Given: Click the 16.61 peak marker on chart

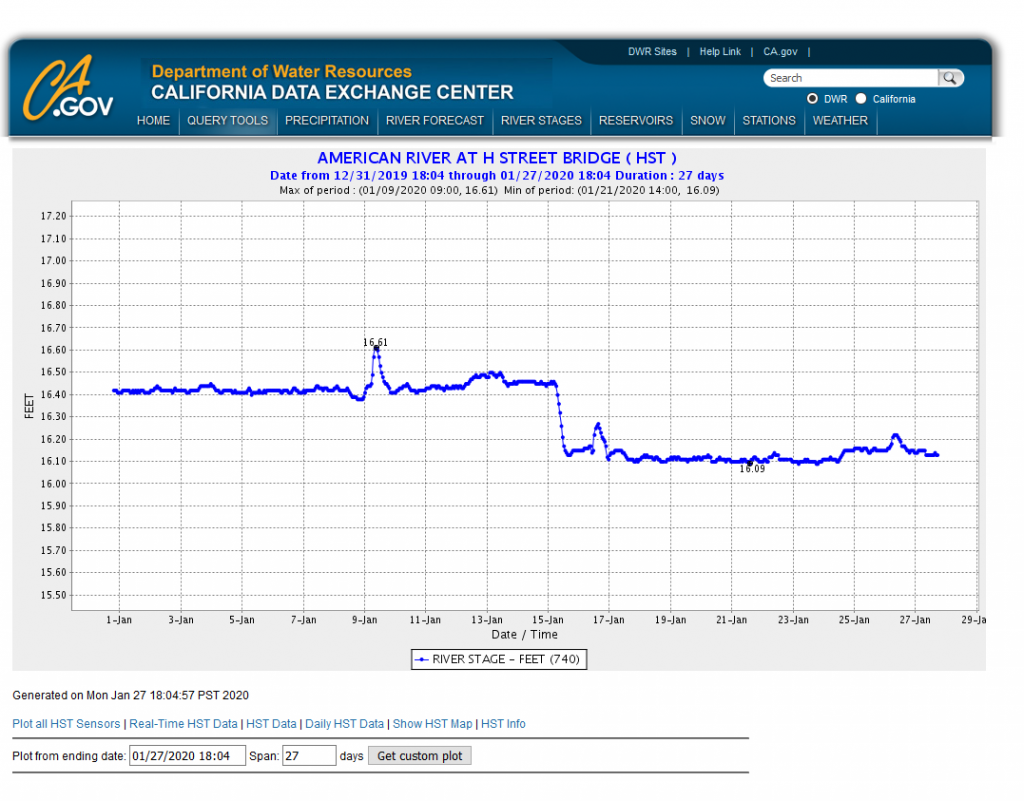Looking at the screenshot, I should 376,348.
